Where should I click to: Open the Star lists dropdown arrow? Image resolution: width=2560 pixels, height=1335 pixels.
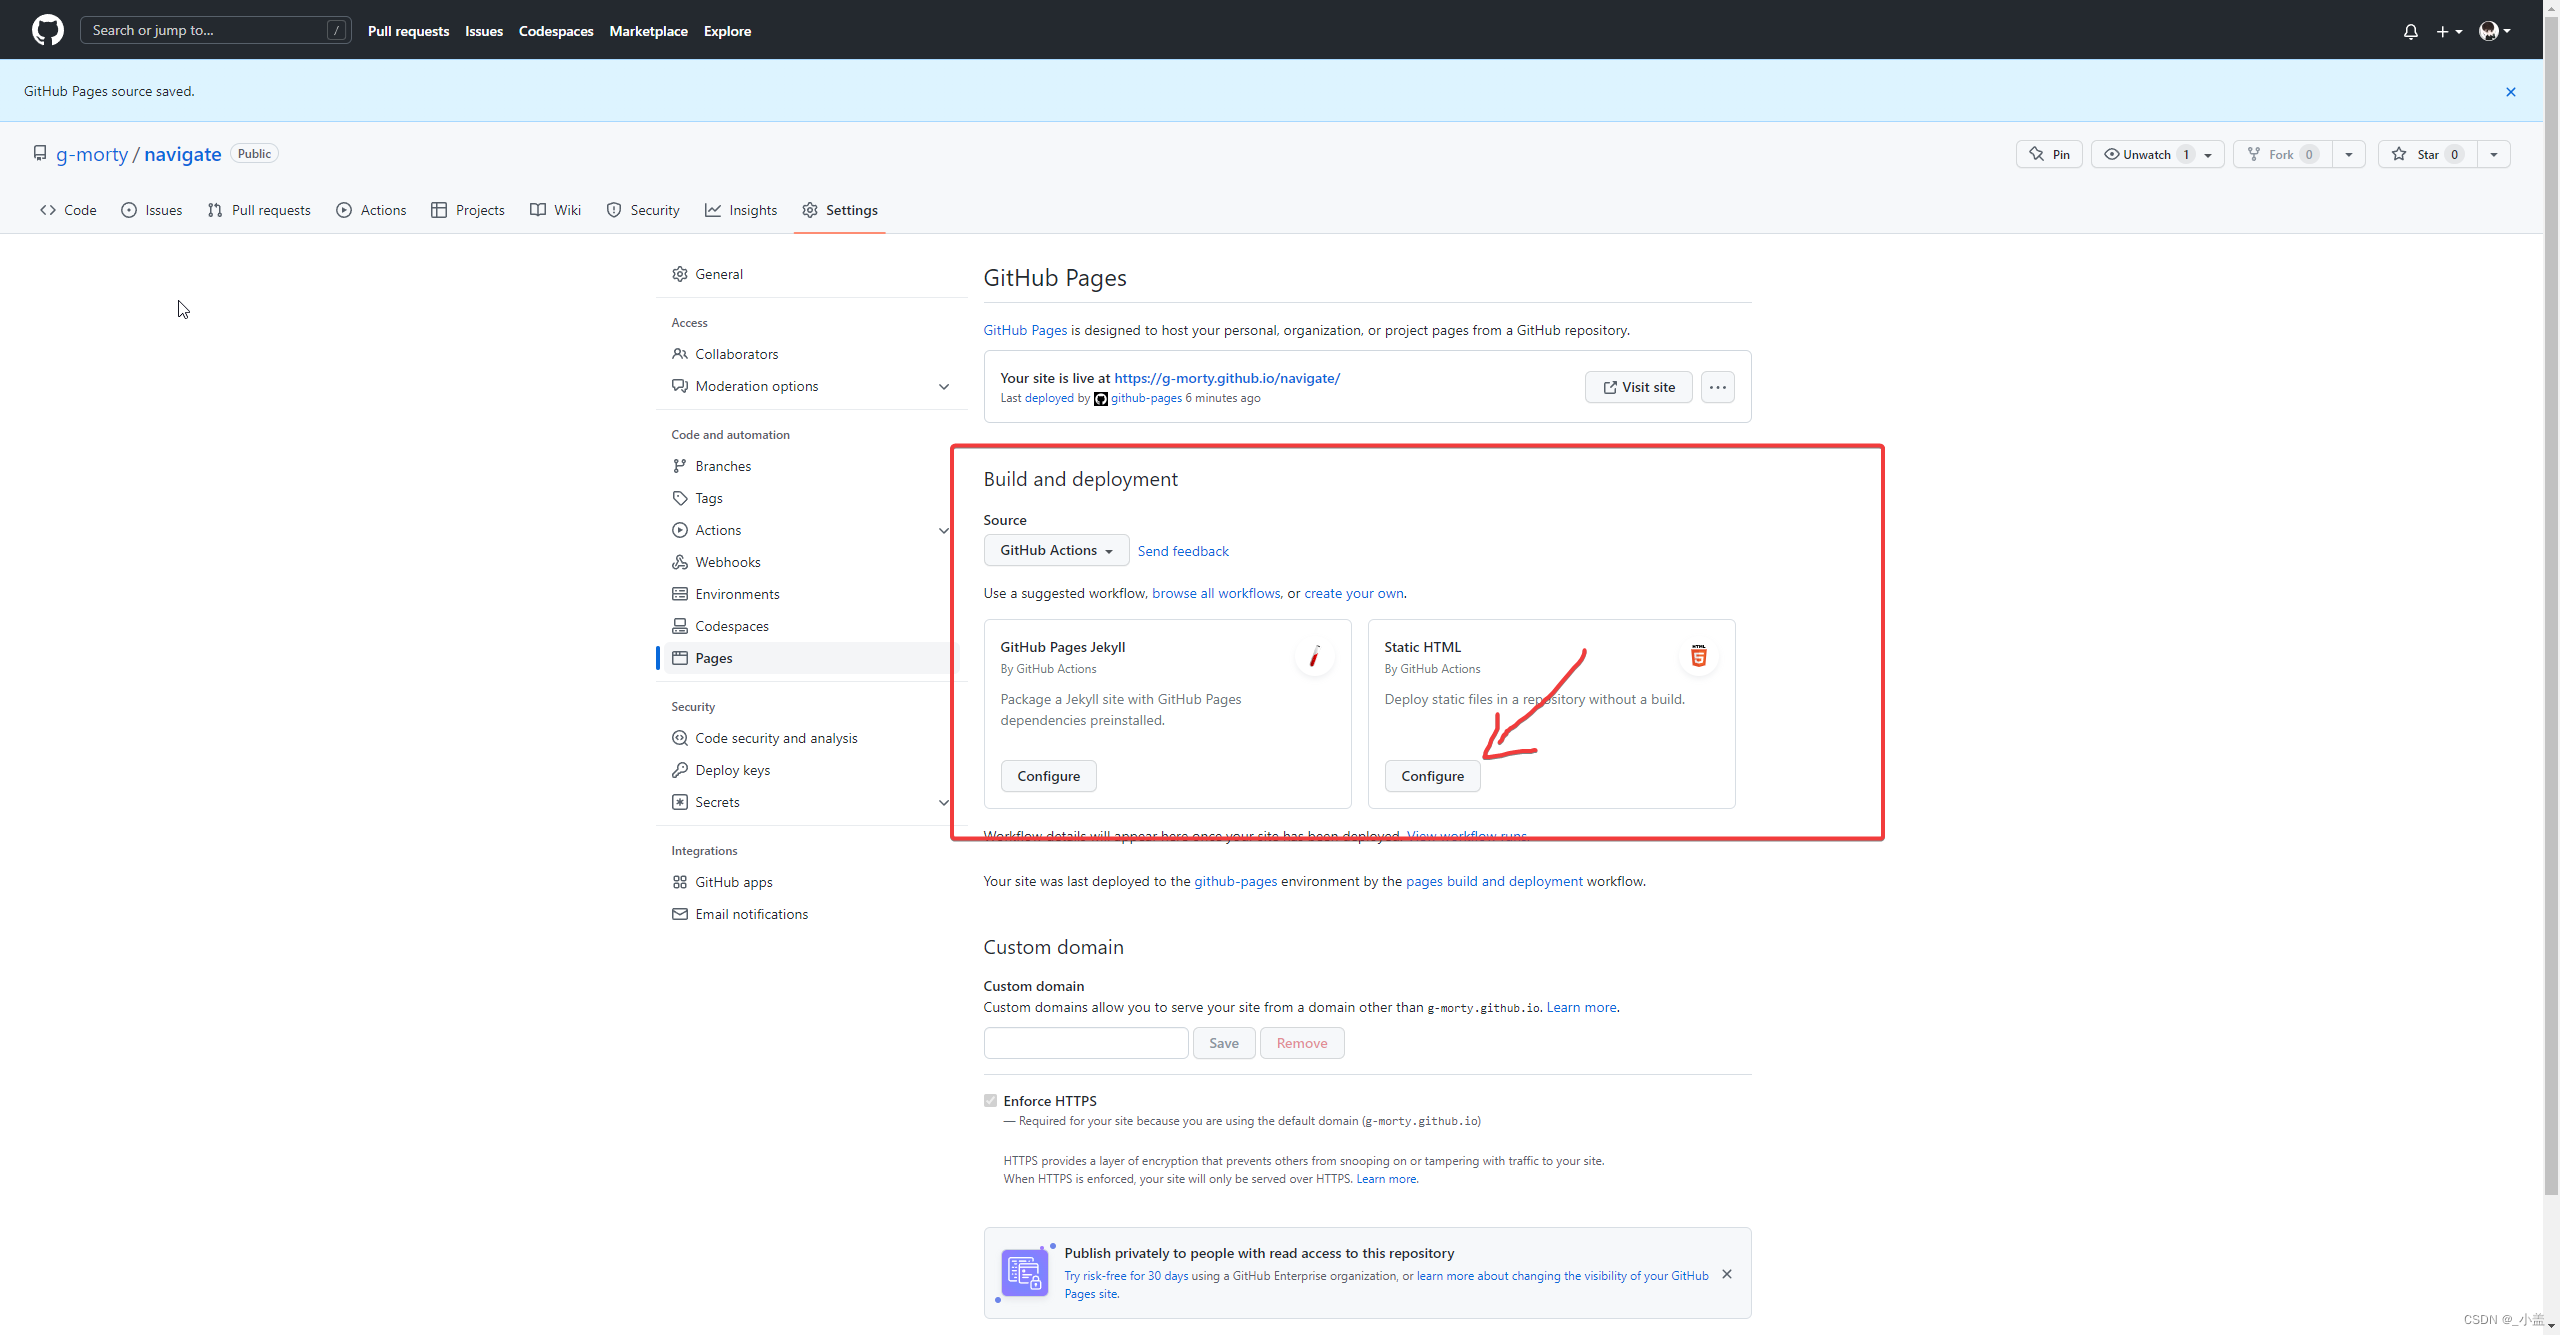point(2494,154)
